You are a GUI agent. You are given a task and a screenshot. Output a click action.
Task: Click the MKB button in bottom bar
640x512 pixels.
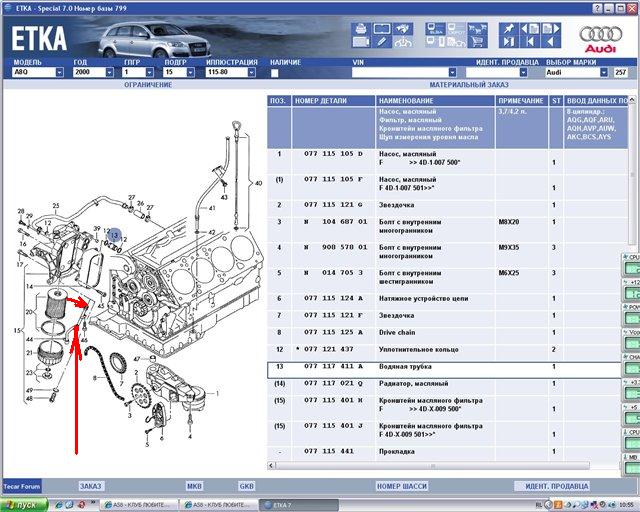point(194,486)
